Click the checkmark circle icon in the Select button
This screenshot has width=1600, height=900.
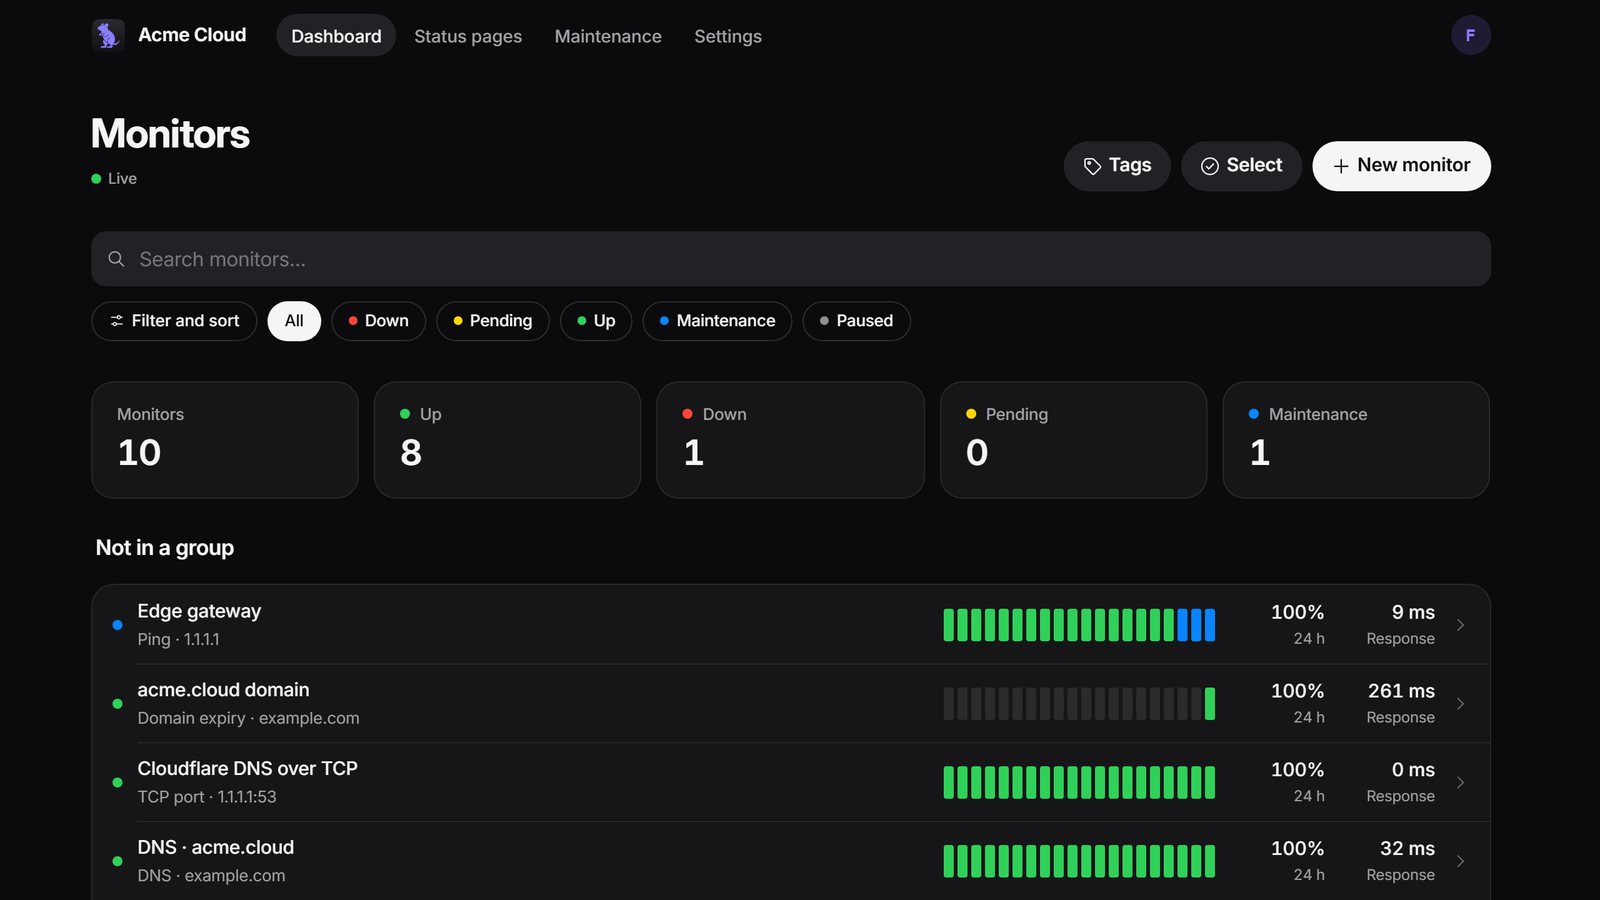tap(1210, 166)
